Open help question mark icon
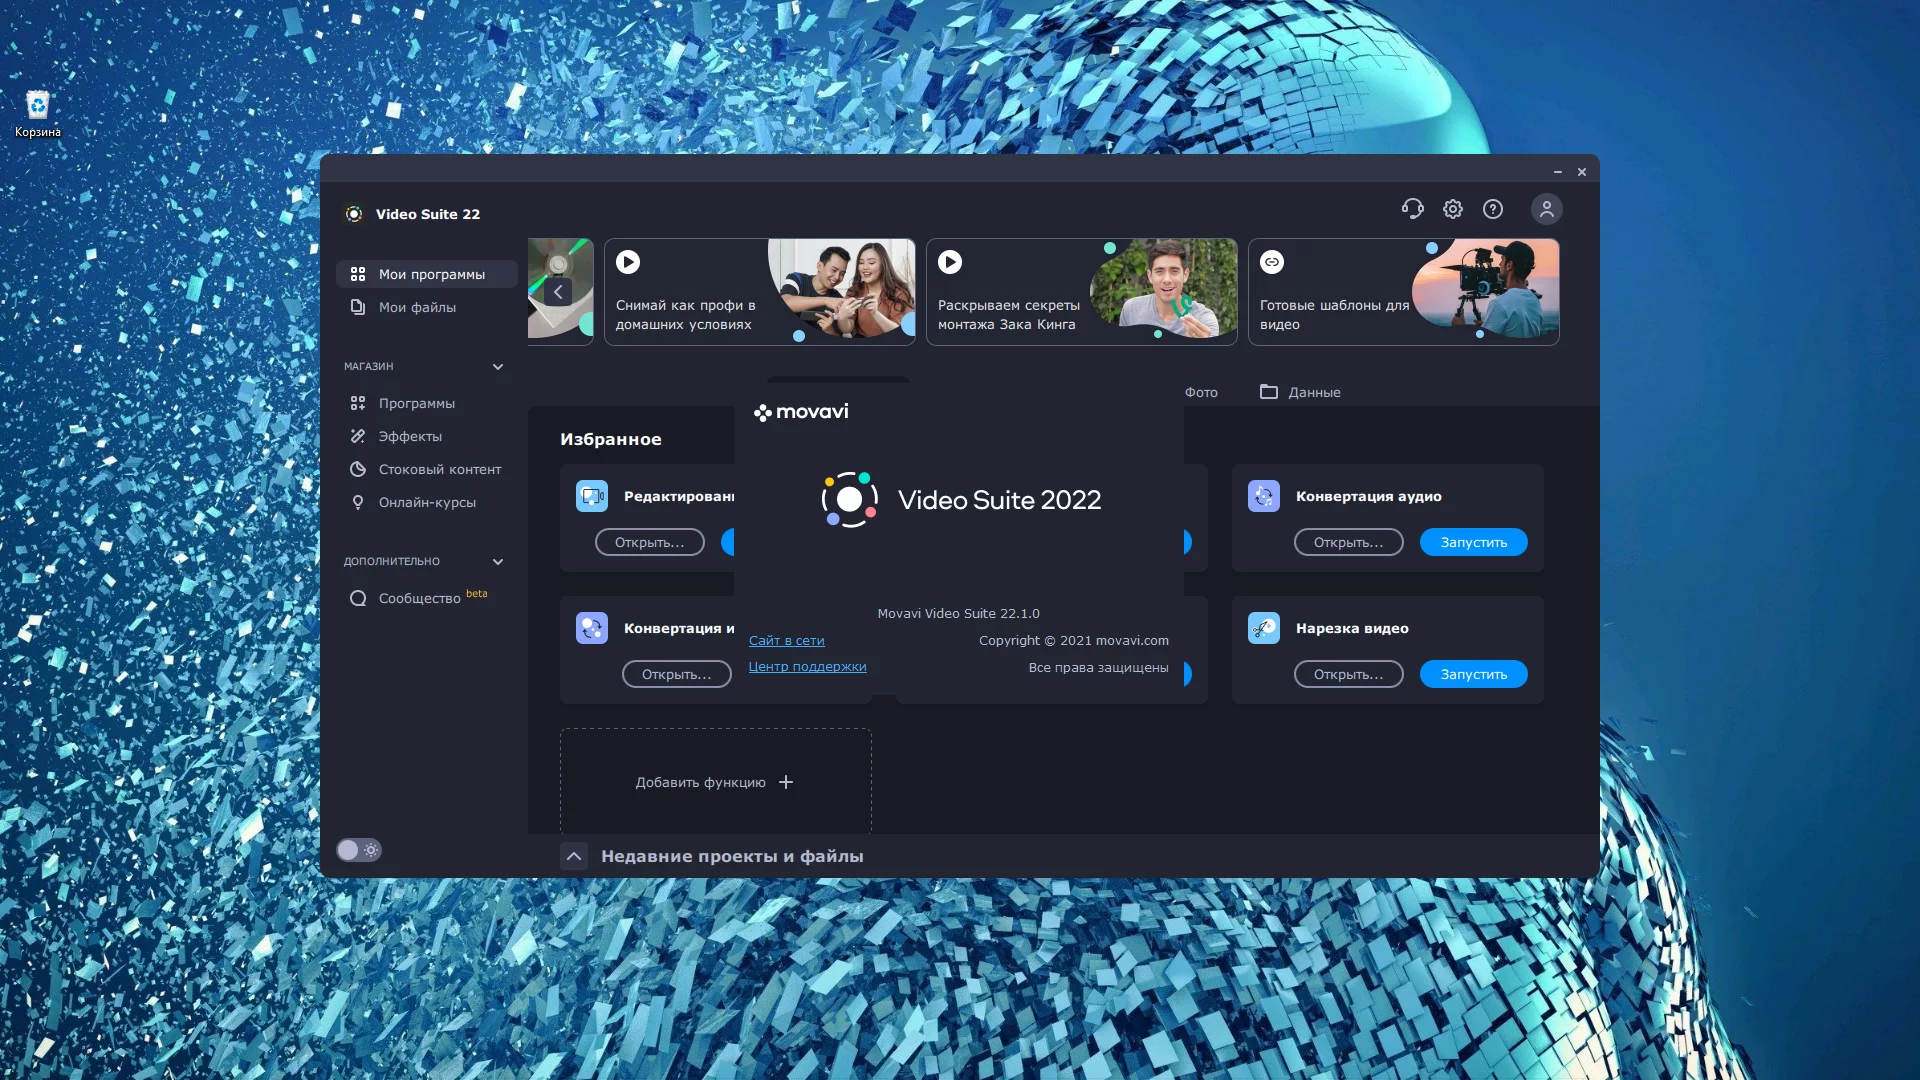 [1493, 209]
